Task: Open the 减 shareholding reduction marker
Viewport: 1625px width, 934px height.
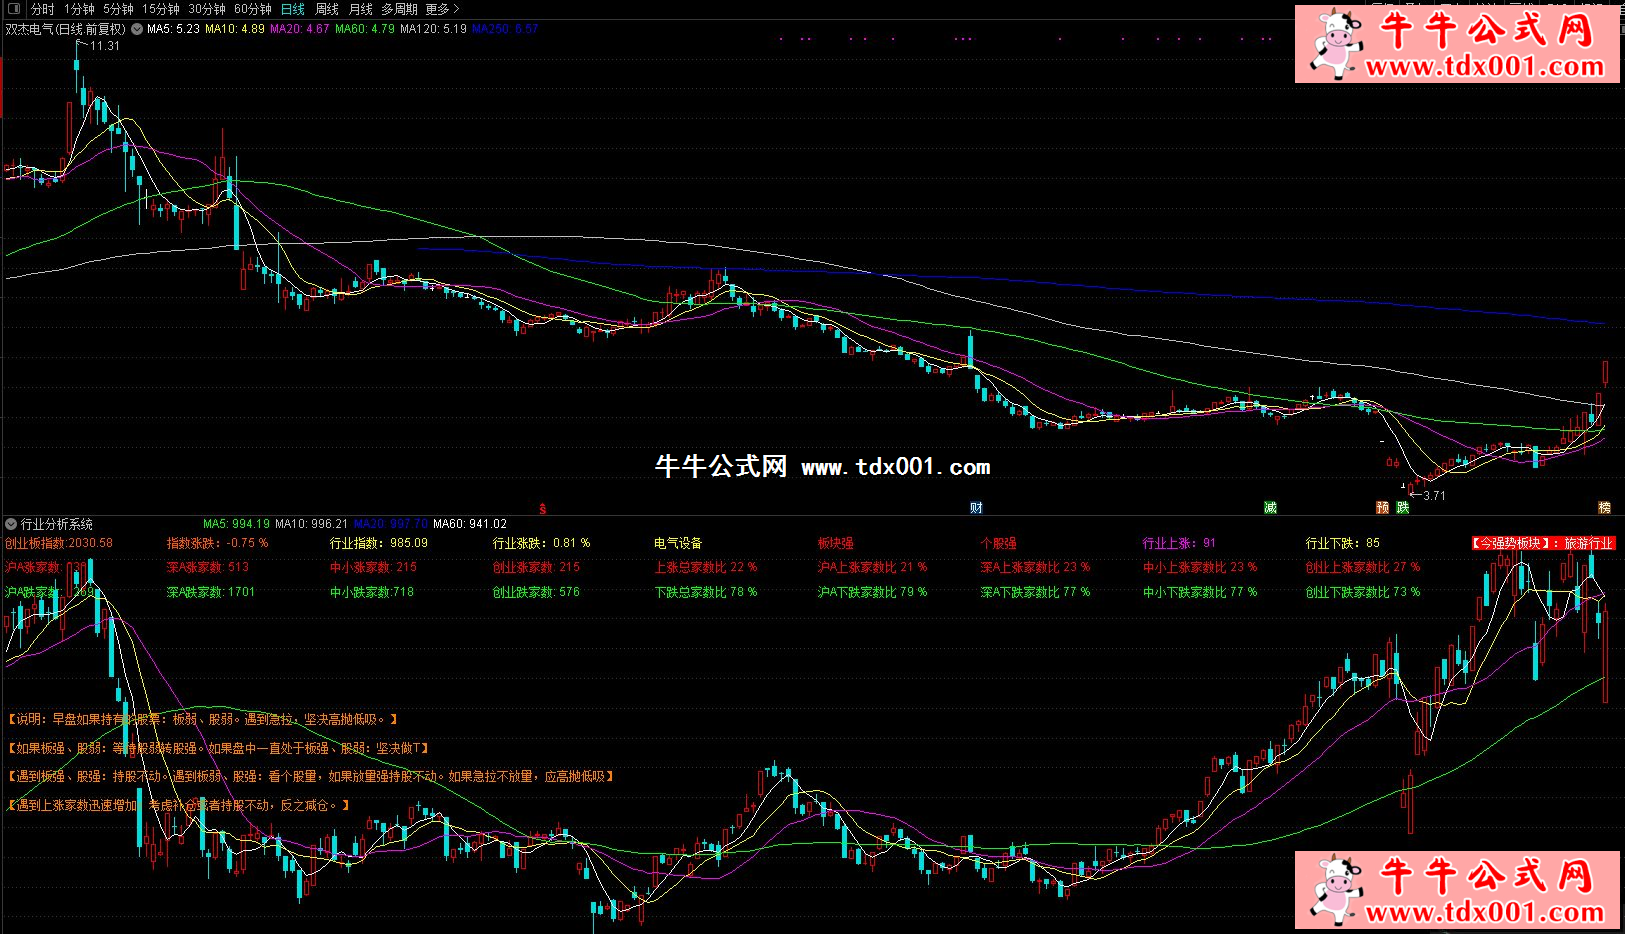Action: [1270, 508]
